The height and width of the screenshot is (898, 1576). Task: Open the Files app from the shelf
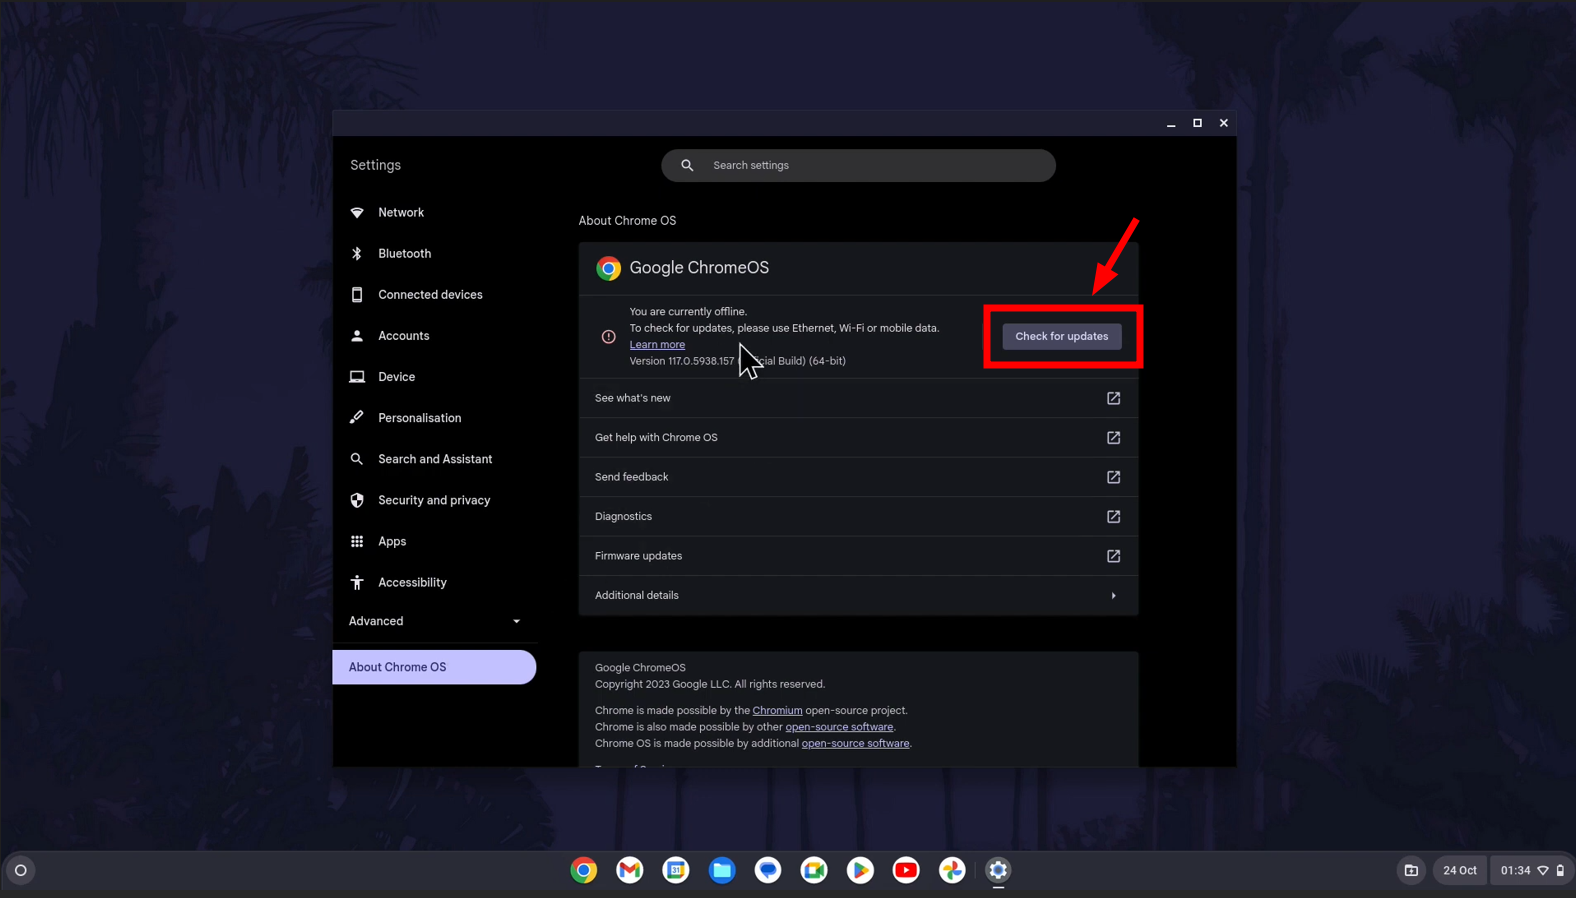point(722,870)
